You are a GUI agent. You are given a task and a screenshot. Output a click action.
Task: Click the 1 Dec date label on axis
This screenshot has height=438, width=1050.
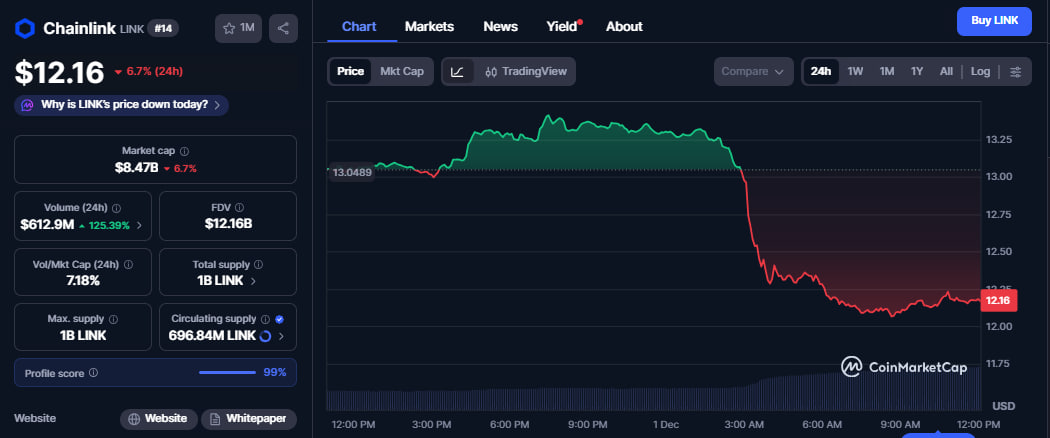pos(666,425)
